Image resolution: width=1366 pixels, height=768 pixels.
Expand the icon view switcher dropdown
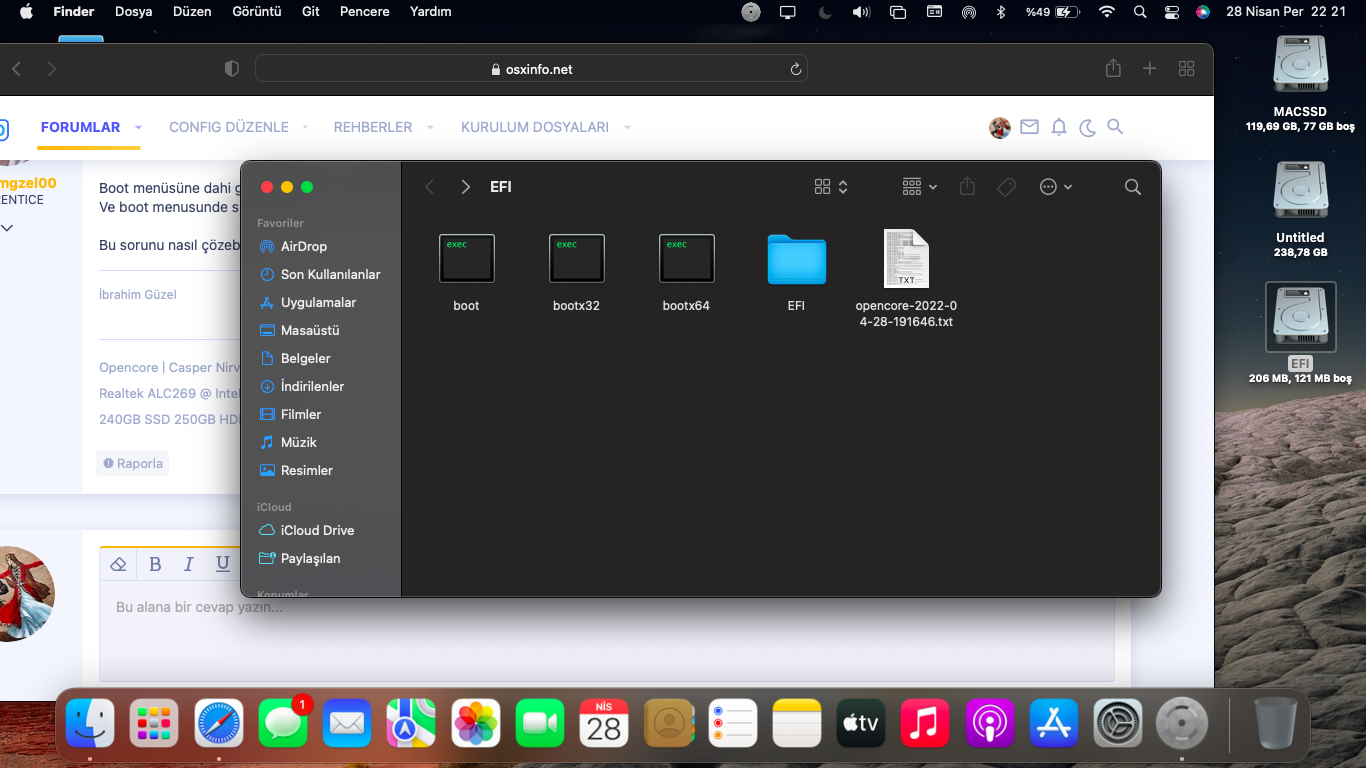831,187
